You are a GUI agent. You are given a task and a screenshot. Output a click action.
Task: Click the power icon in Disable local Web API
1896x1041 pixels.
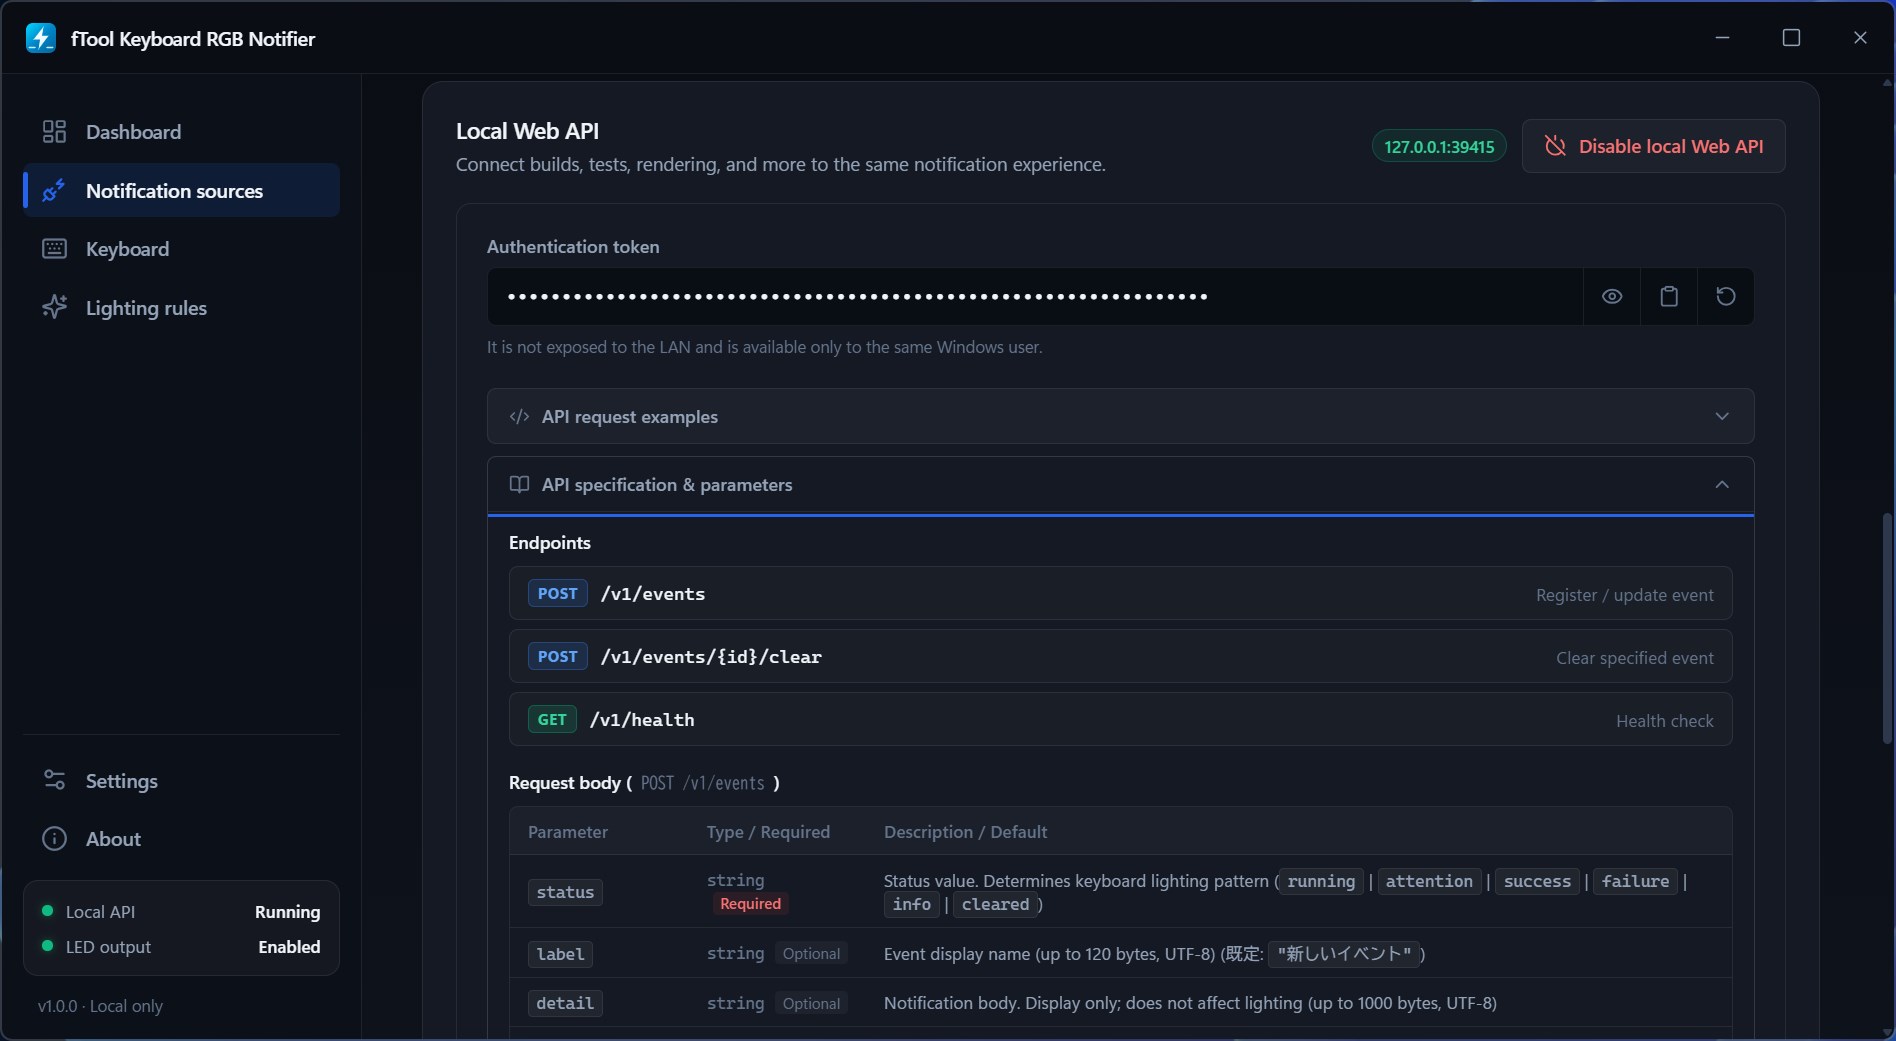tap(1555, 146)
